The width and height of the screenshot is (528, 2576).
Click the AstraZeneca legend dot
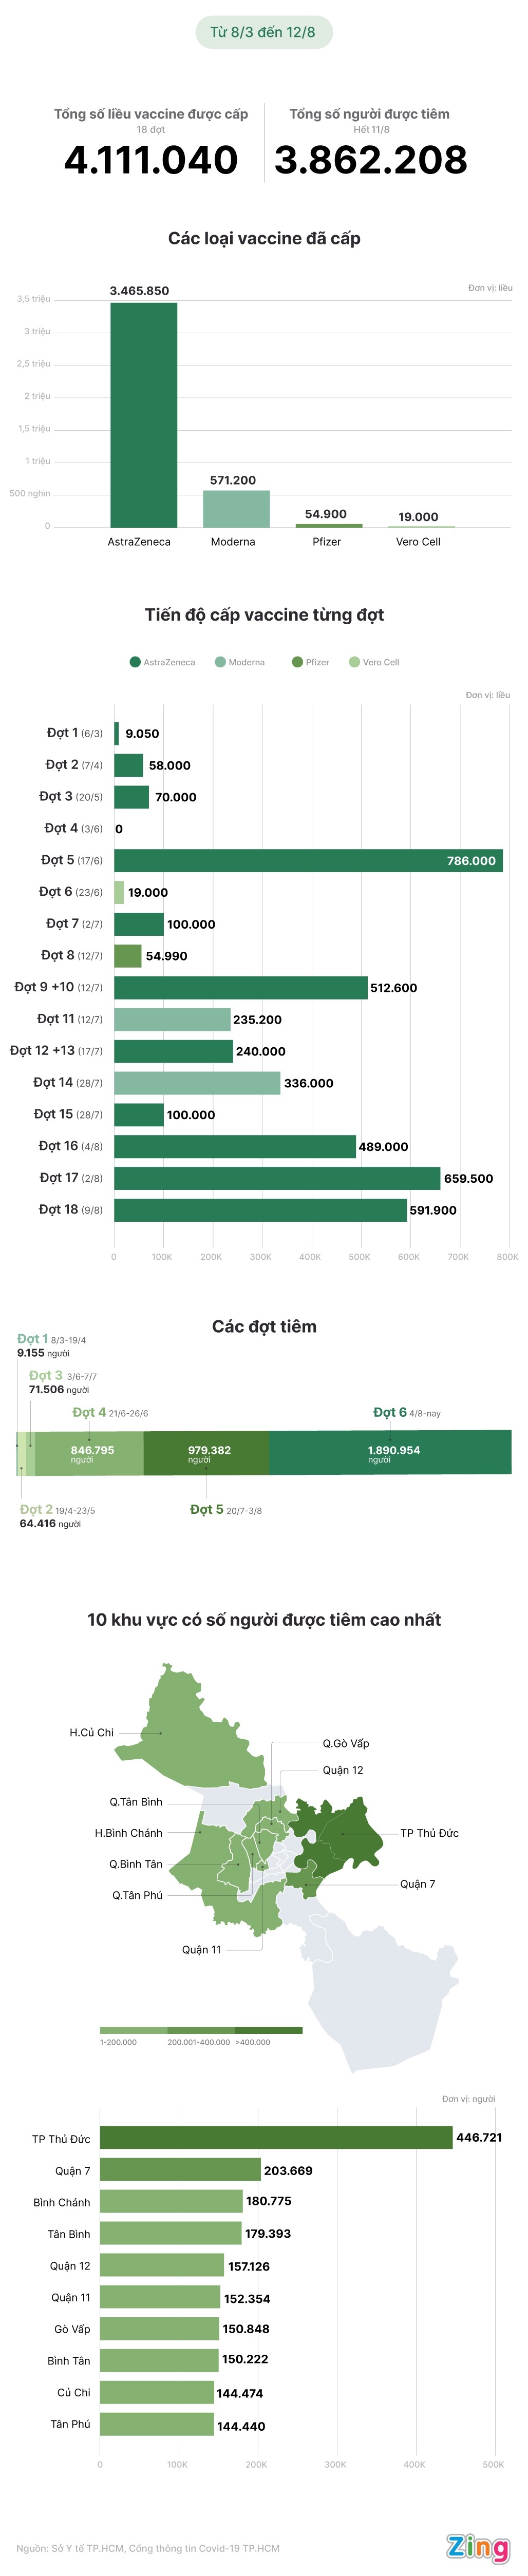(x=135, y=662)
